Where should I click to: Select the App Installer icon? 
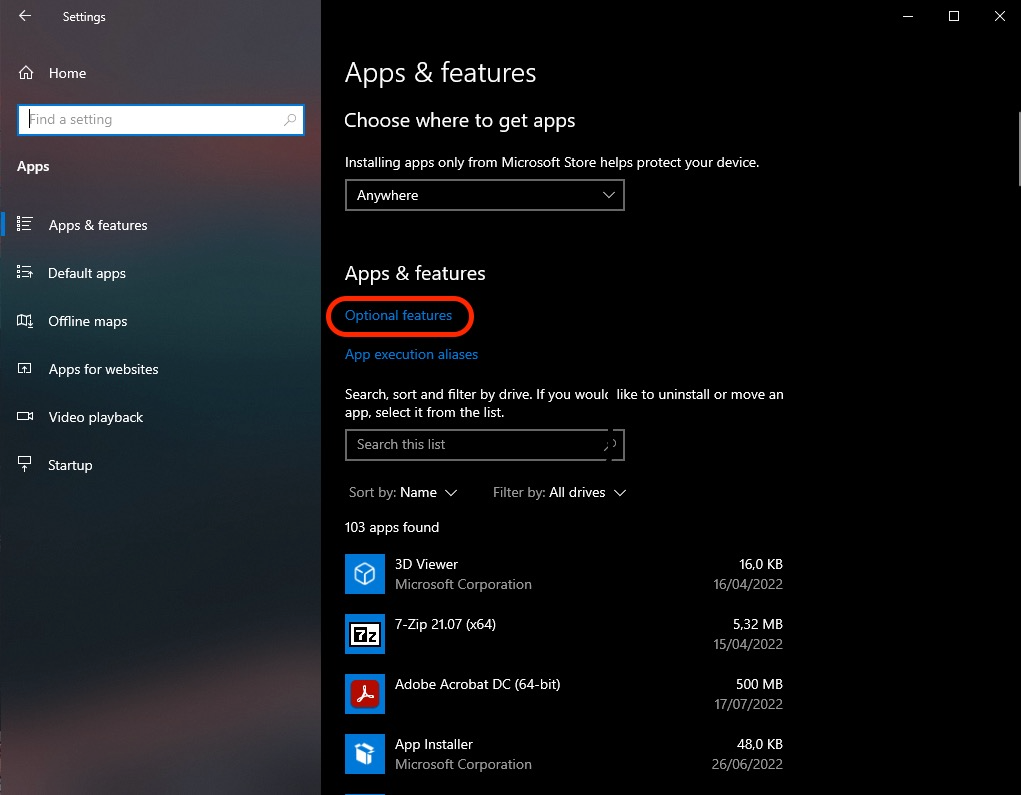coord(364,754)
